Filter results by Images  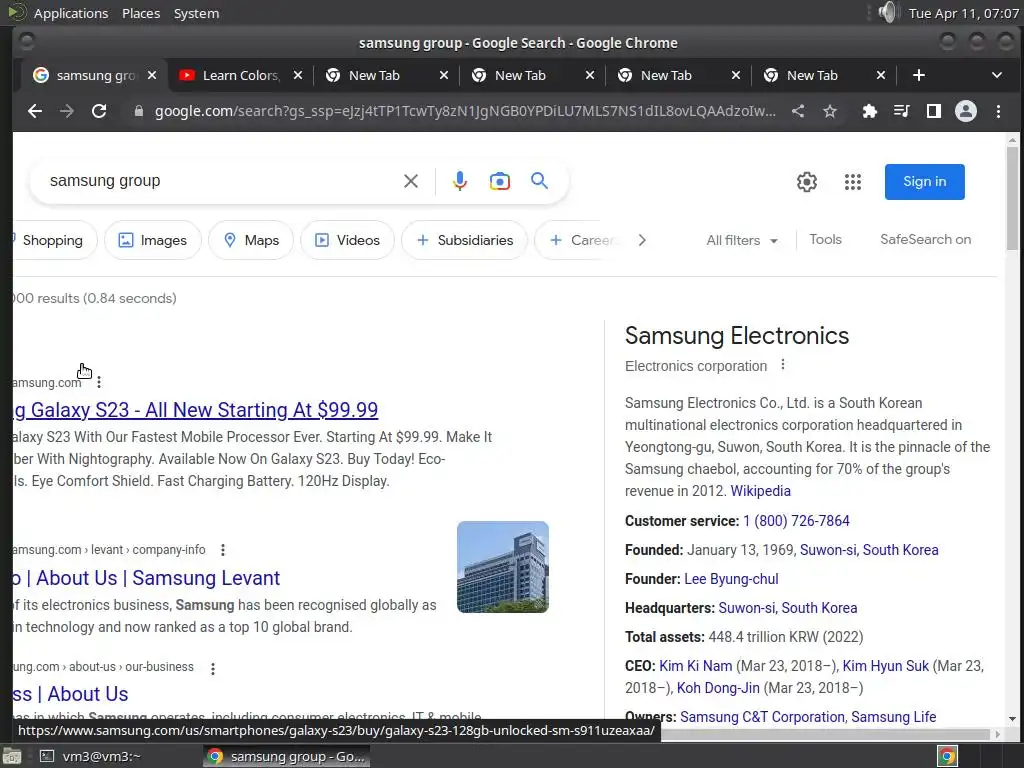(153, 240)
